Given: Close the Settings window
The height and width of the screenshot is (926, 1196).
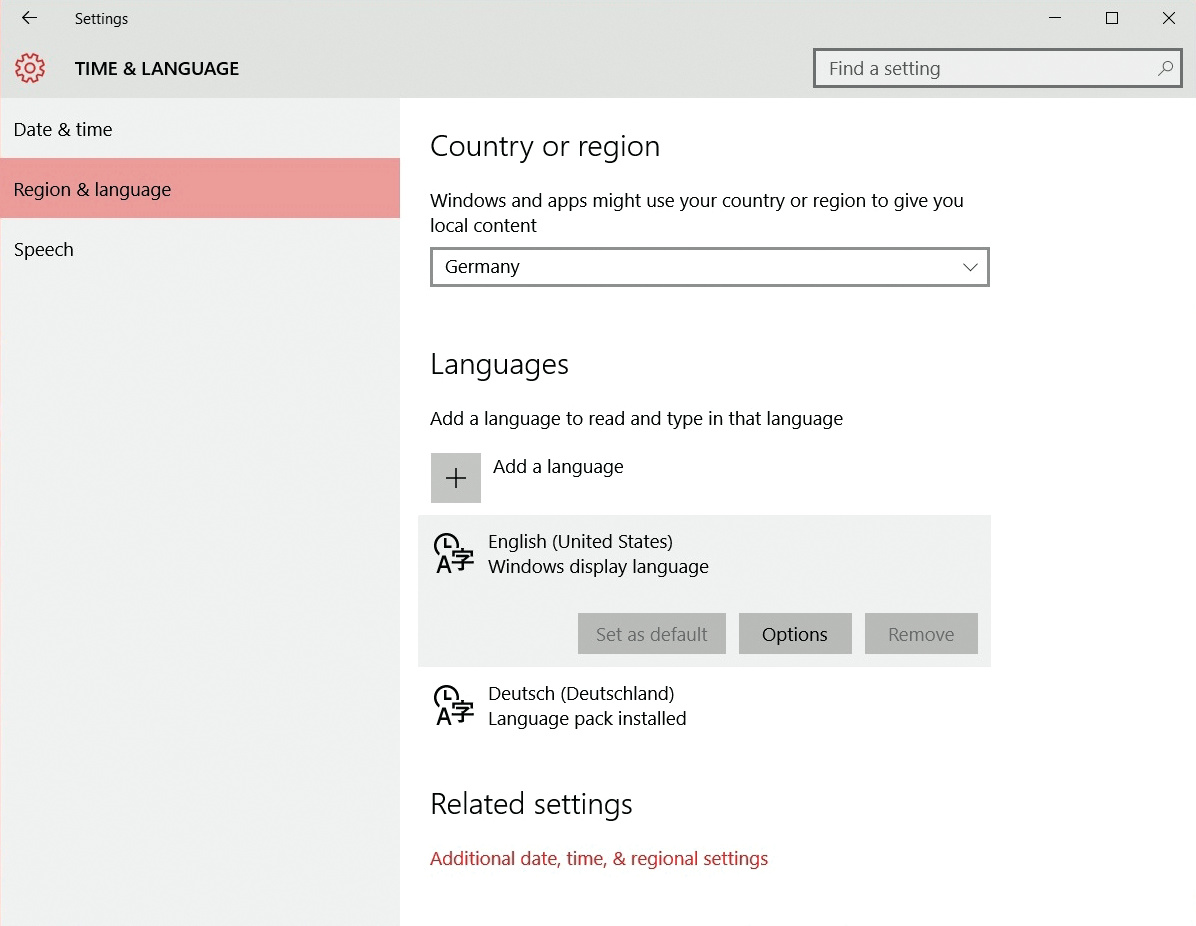Looking at the screenshot, I should [x=1168, y=18].
